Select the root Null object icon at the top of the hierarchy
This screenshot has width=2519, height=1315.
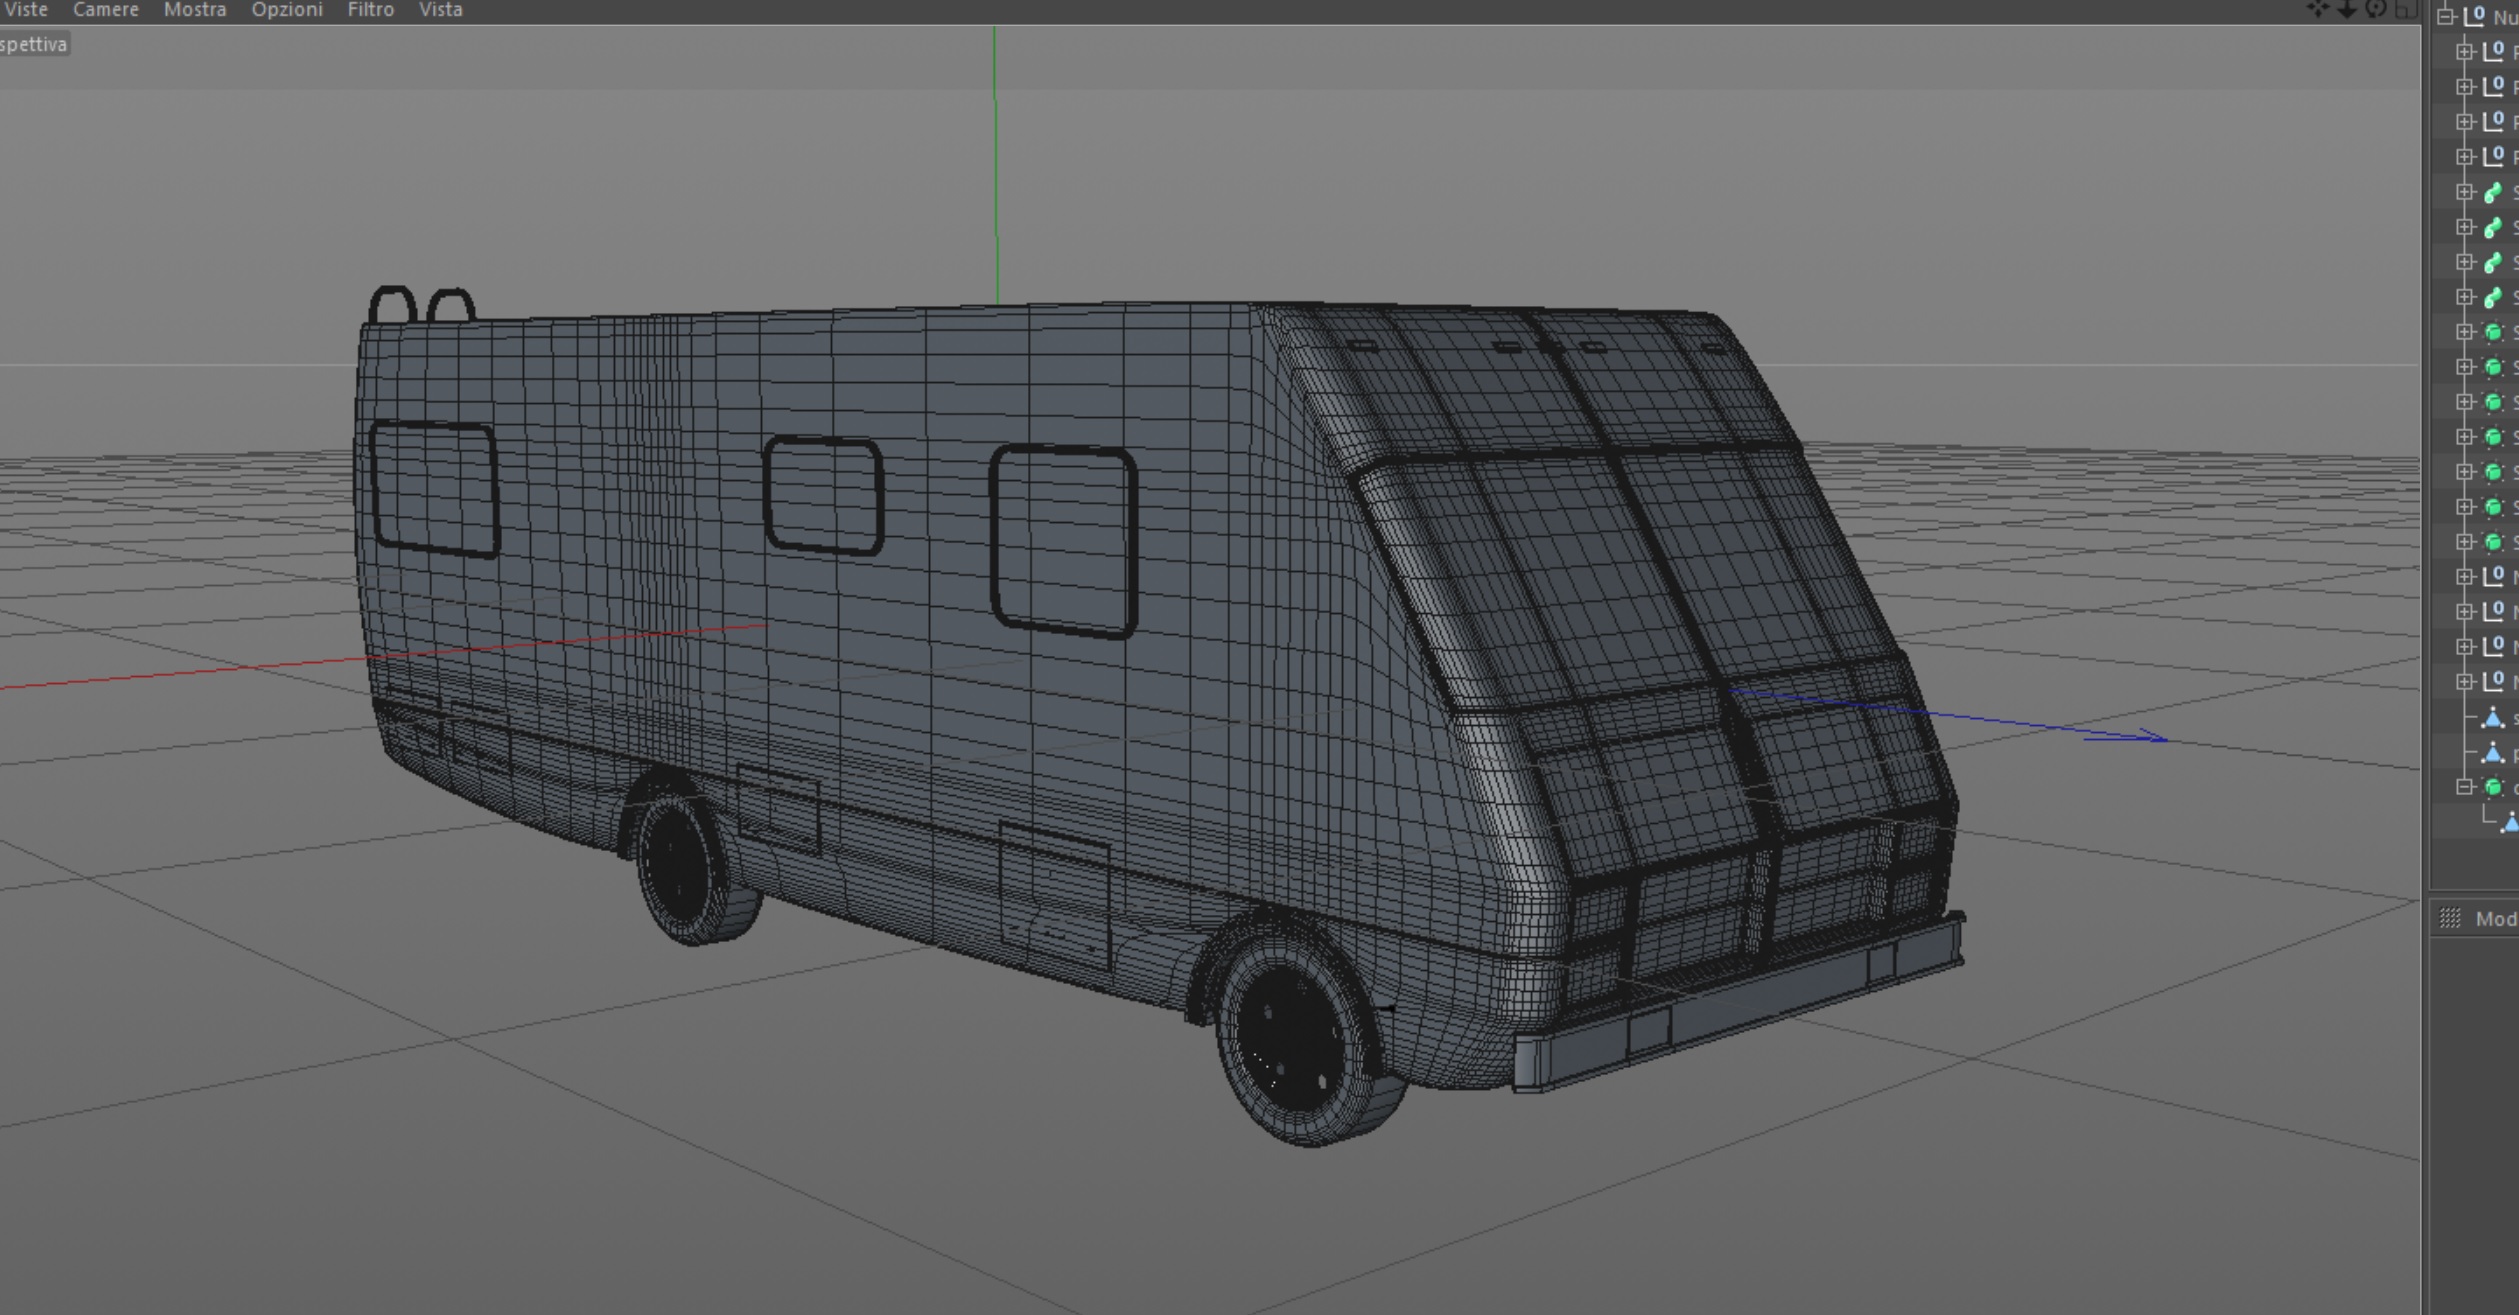2474,16
